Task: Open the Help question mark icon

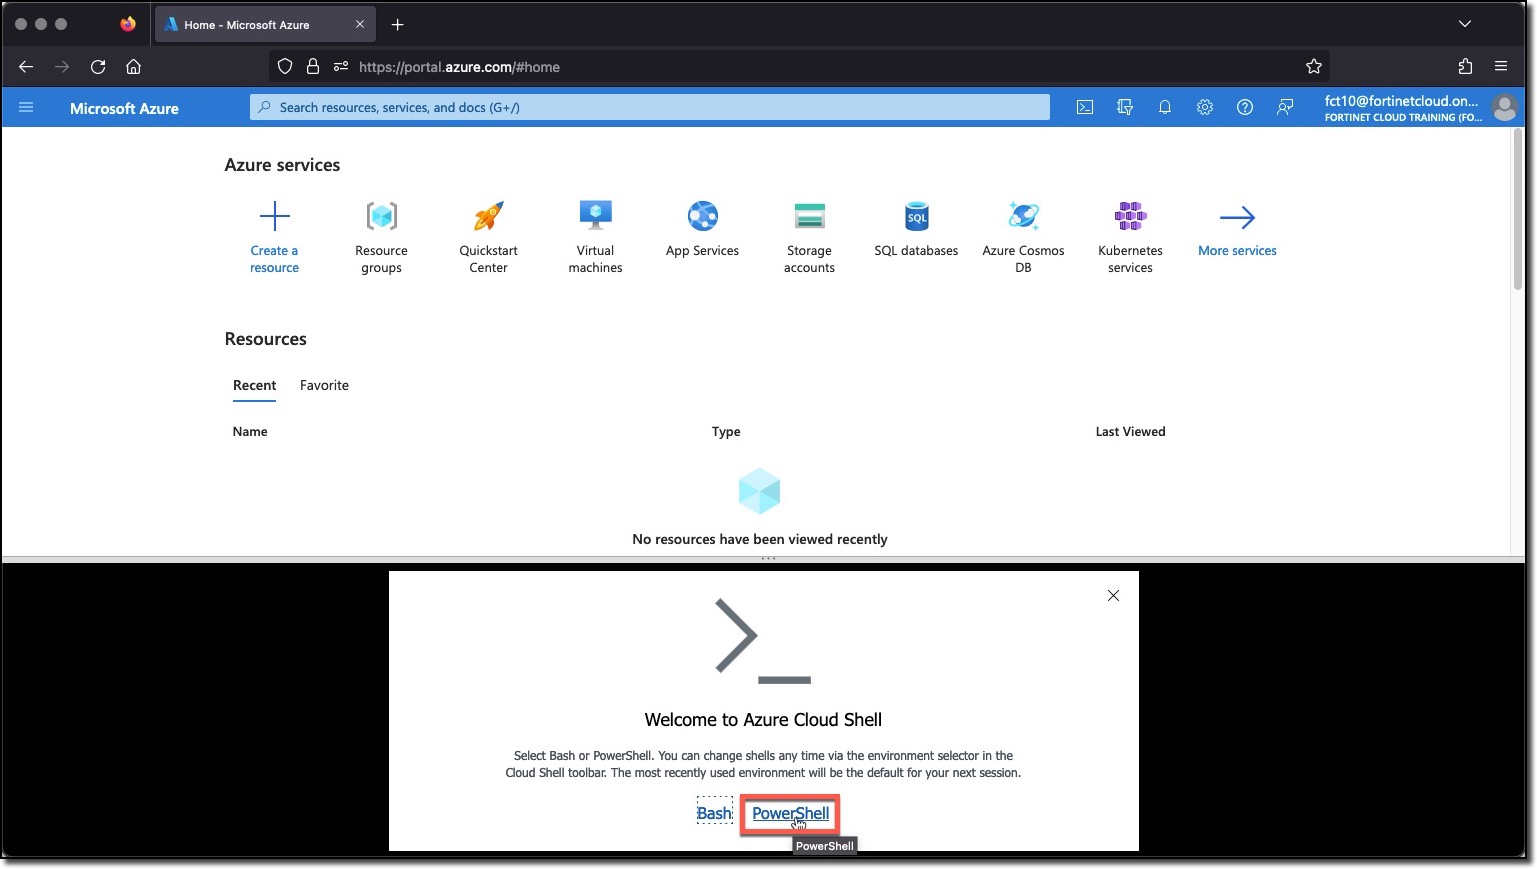Action: pos(1245,107)
